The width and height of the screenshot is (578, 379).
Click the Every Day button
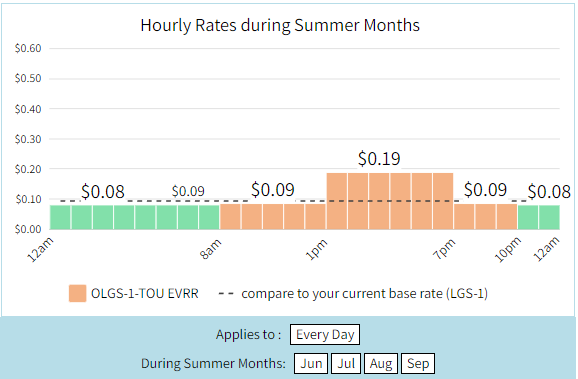[x=325, y=334]
